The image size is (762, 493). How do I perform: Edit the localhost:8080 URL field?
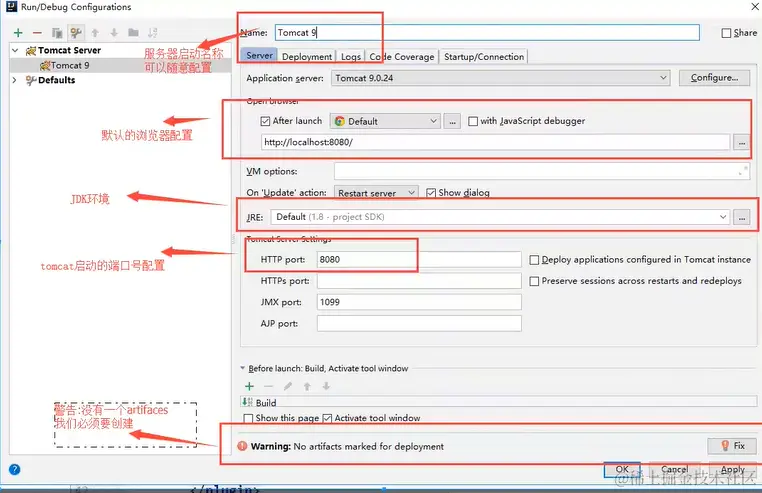(495, 142)
